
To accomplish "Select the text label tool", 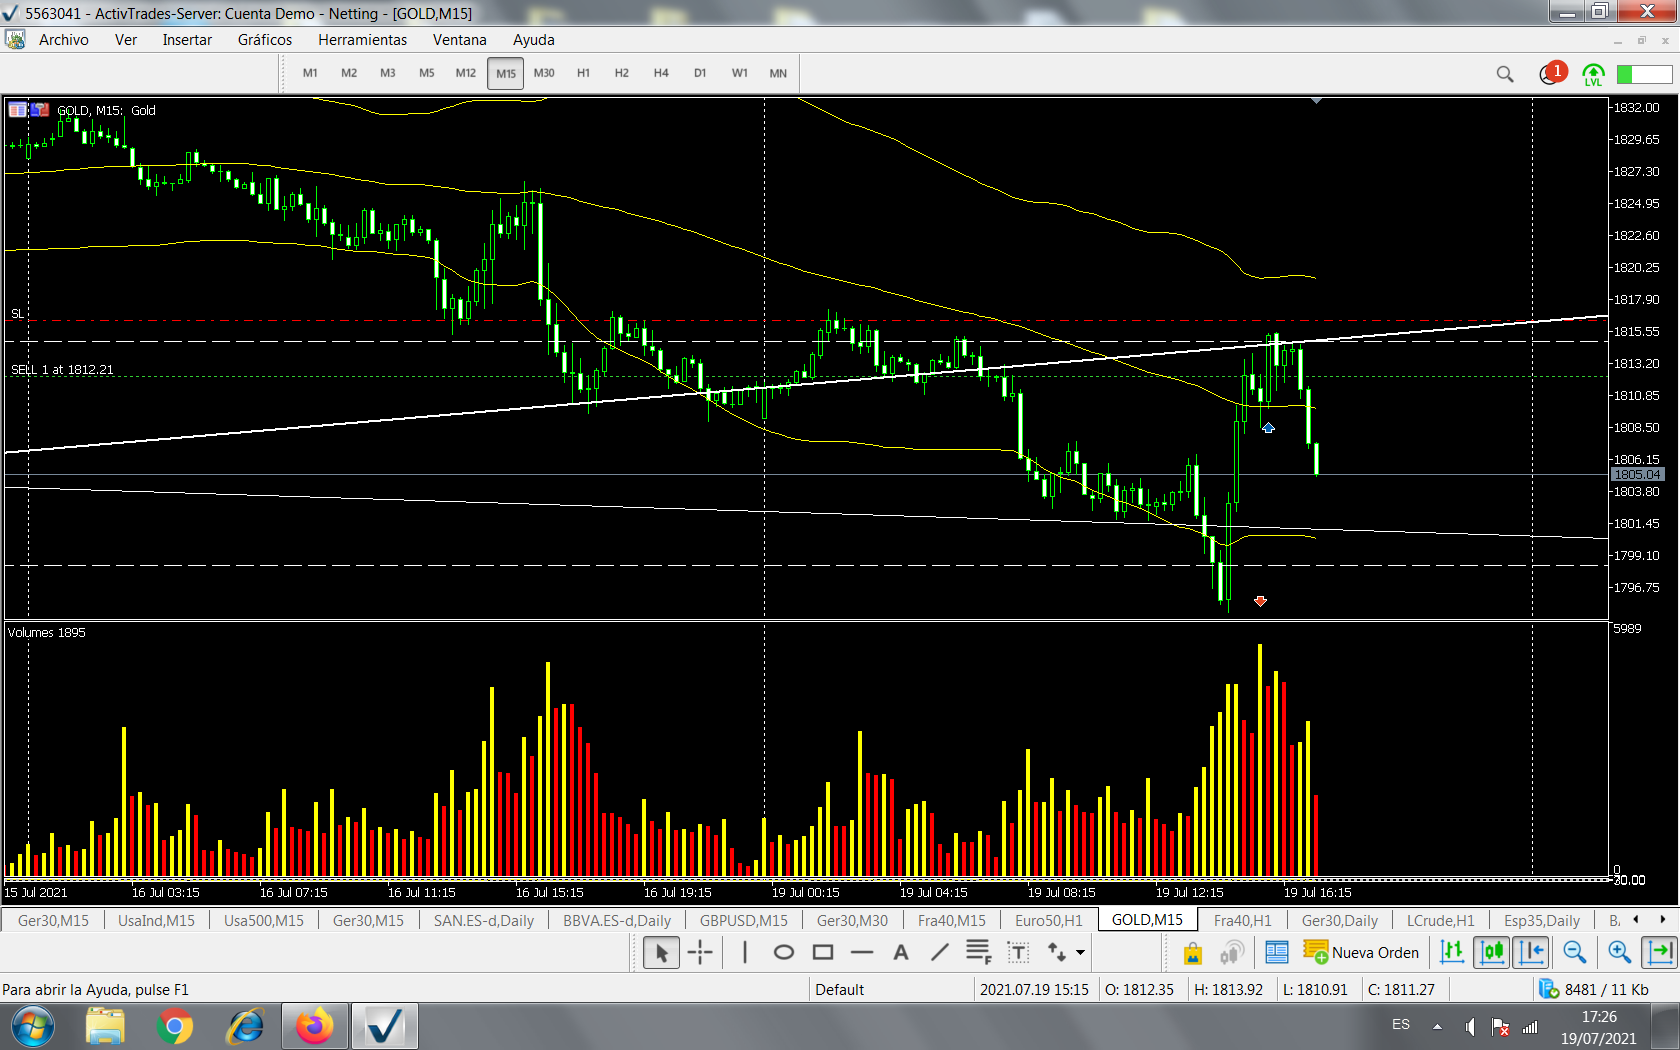I will 901,953.
